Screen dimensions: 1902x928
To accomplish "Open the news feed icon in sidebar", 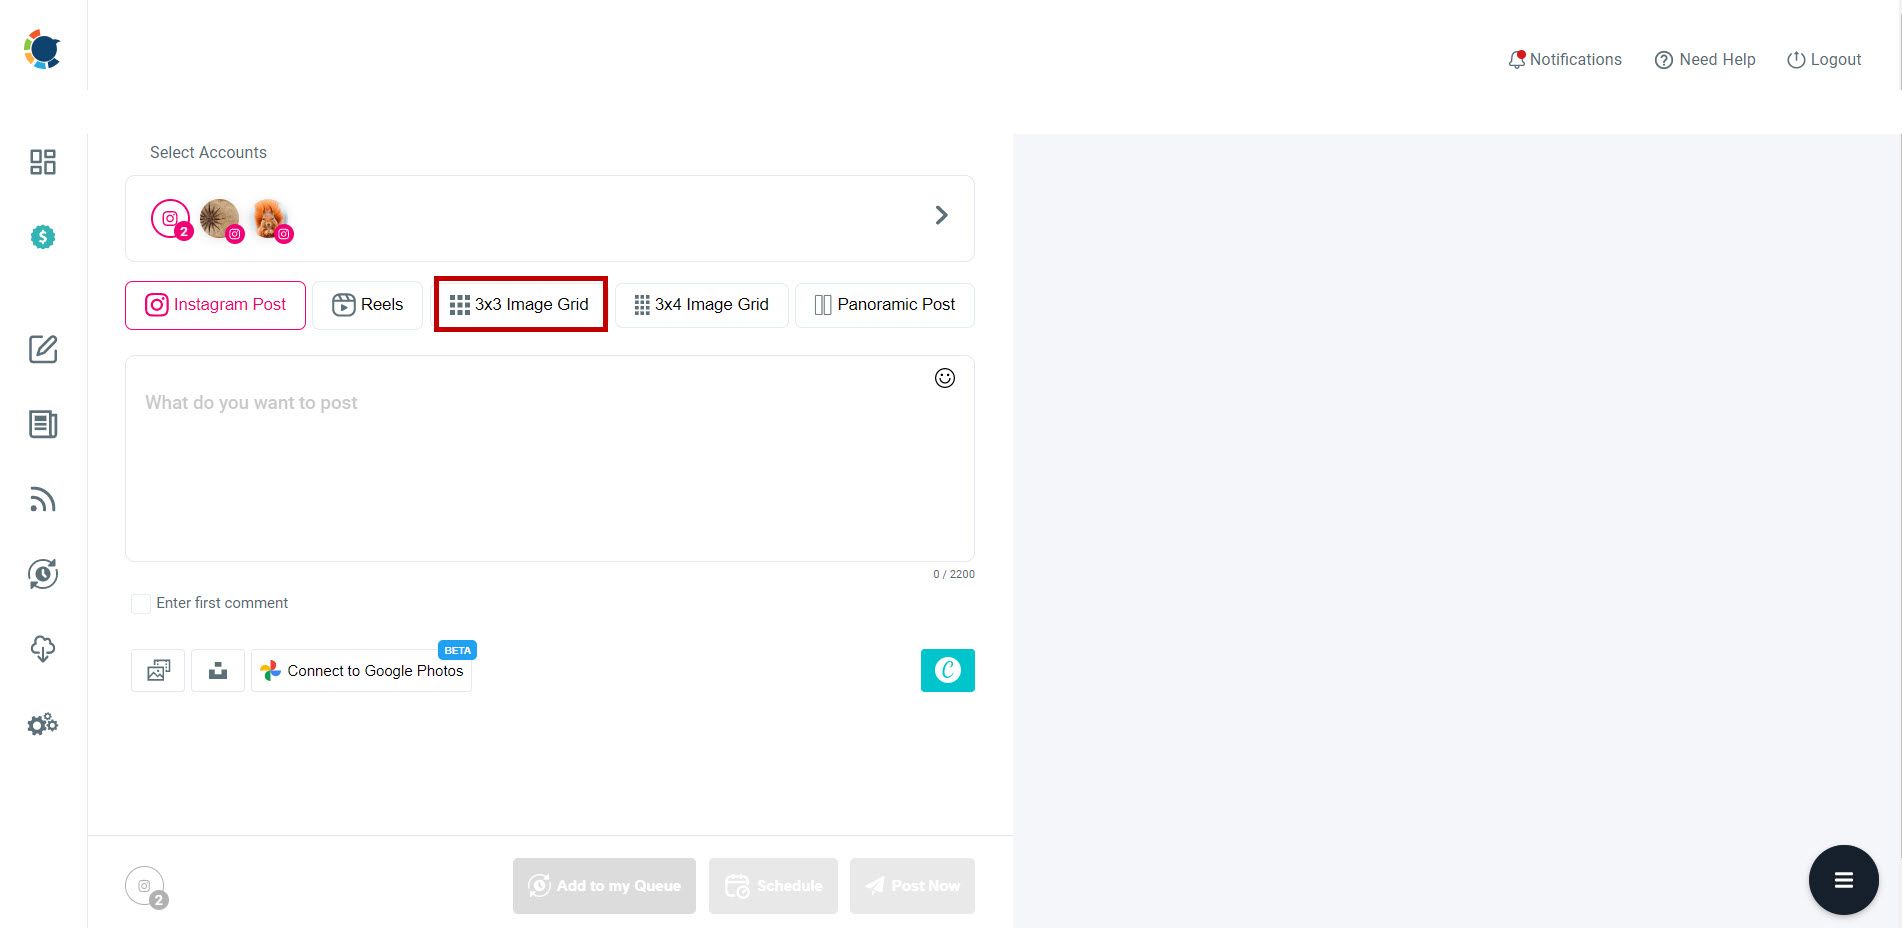I will pyautogui.click(x=42, y=424).
